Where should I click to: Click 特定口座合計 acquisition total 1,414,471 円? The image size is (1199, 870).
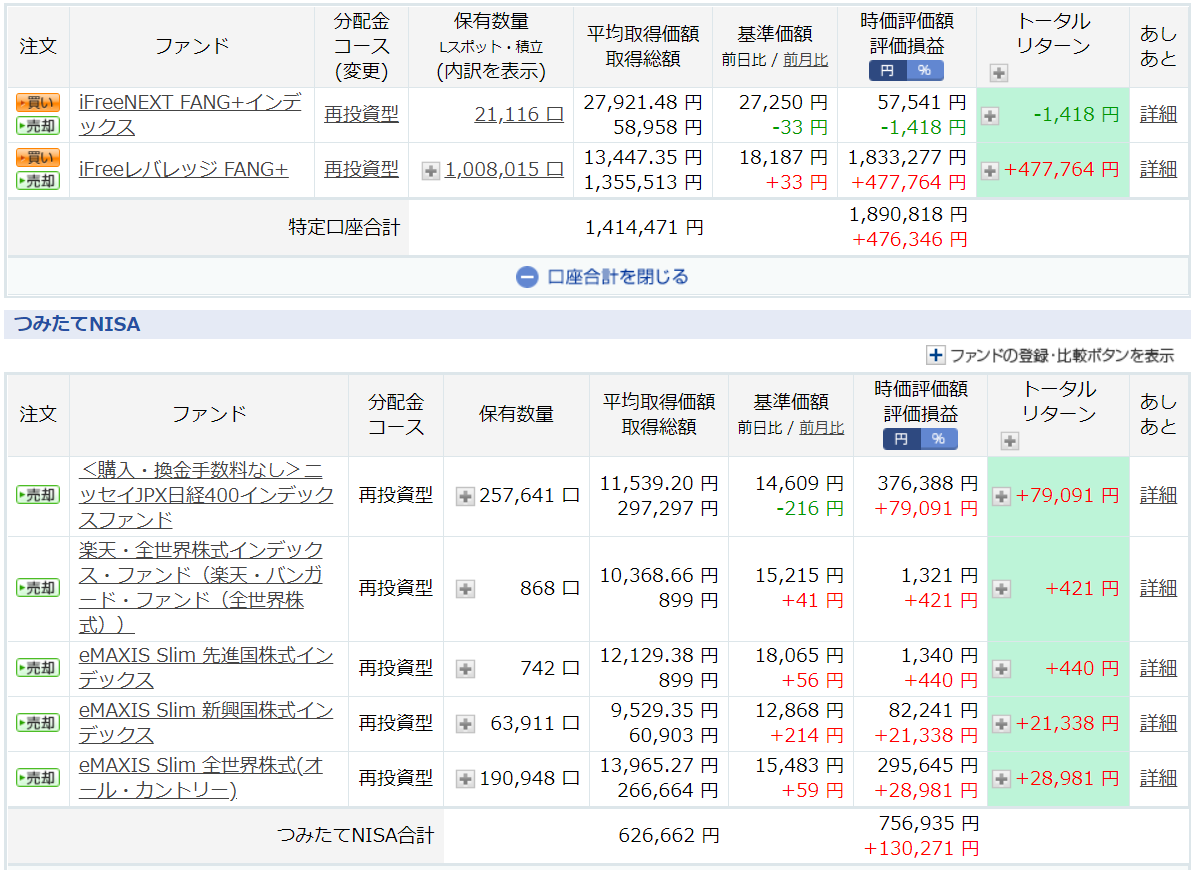tap(644, 227)
